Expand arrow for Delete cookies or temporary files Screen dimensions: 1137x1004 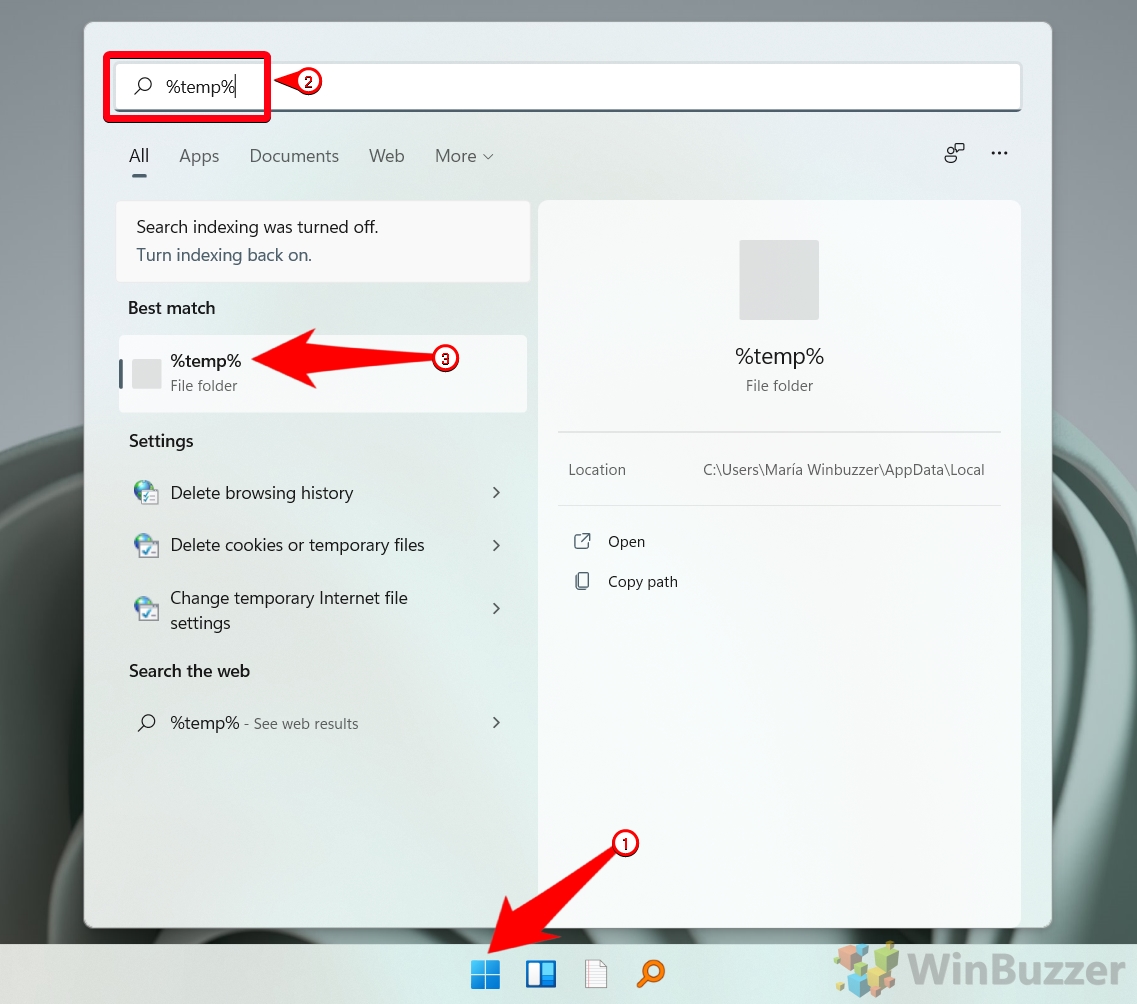pos(496,545)
